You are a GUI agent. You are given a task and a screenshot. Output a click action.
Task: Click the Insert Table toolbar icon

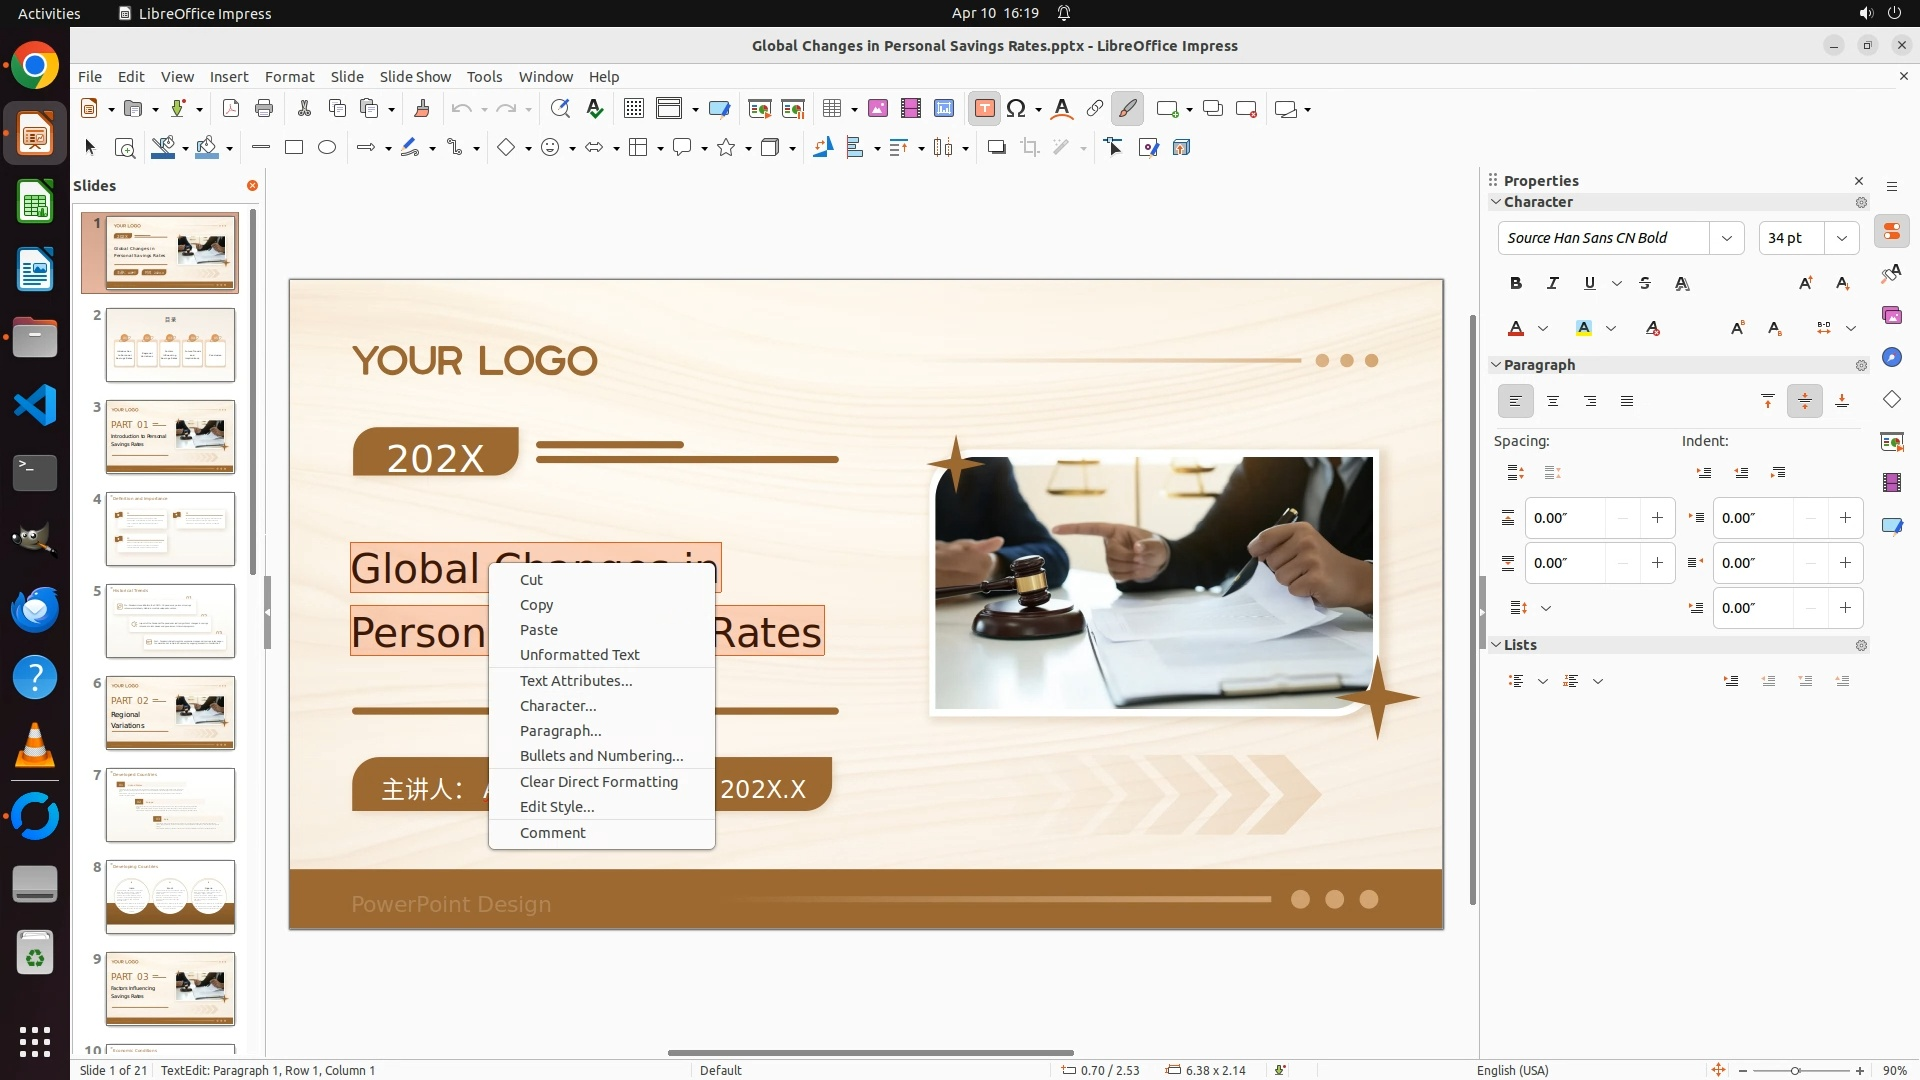(x=832, y=109)
